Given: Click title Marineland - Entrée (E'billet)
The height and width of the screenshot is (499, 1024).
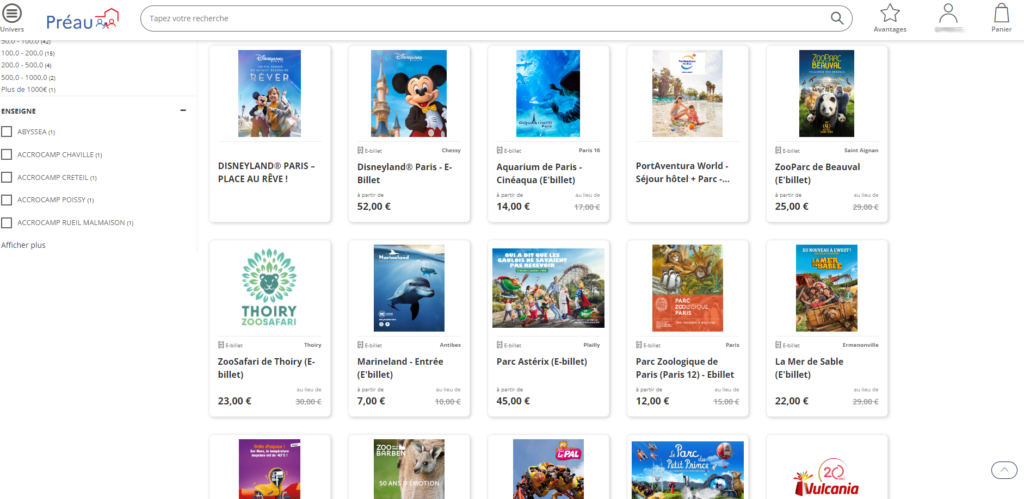Looking at the screenshot, I should point(400,368).
